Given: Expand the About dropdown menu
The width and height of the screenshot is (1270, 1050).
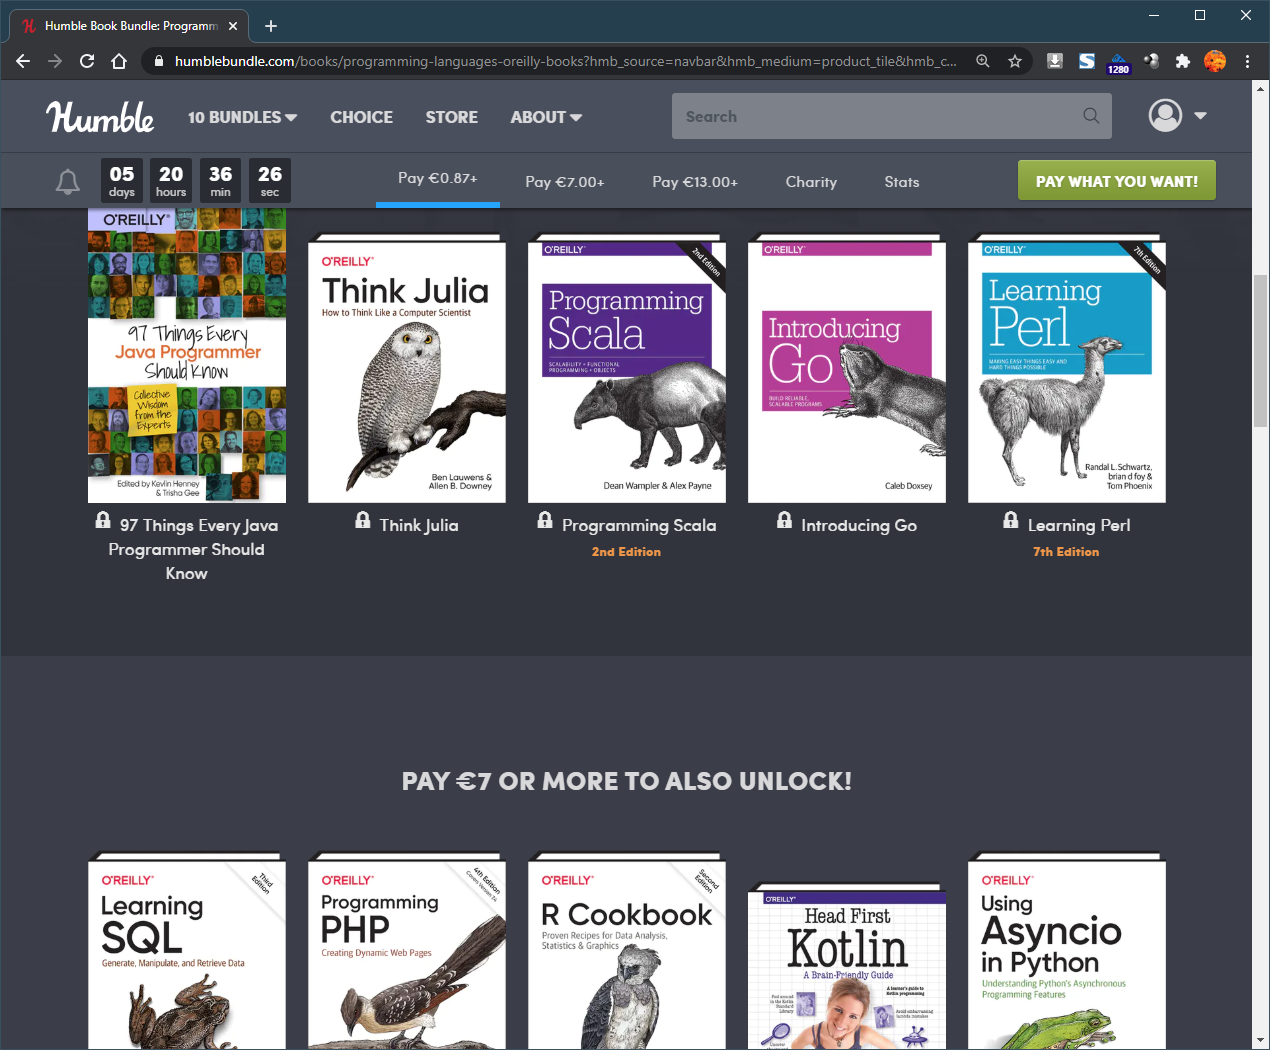Looking at the screenshot, I should (x=546, y=117).
